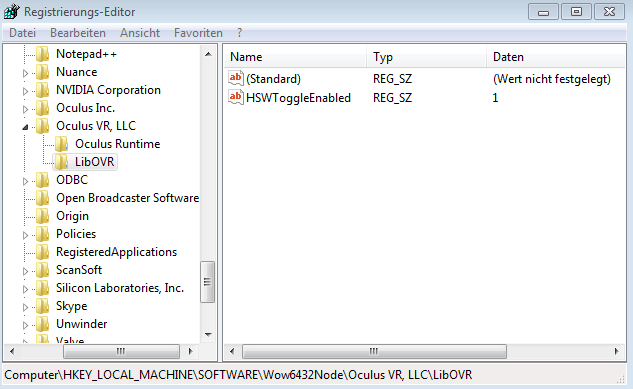Click the Silicon Laboratories folder icon
The height and width of the screenshot is (389, 633).
tap(43, 288)
